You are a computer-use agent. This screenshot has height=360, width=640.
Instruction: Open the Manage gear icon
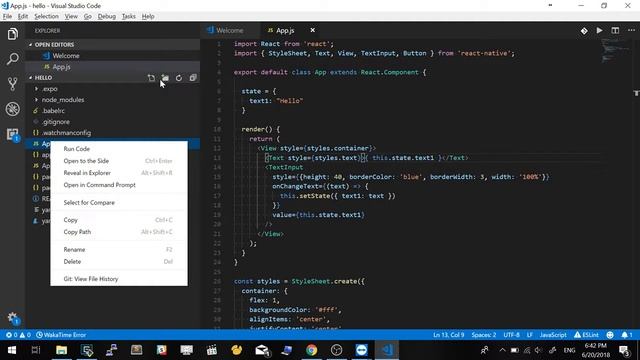pyautogui.click(x=13, y=318)
